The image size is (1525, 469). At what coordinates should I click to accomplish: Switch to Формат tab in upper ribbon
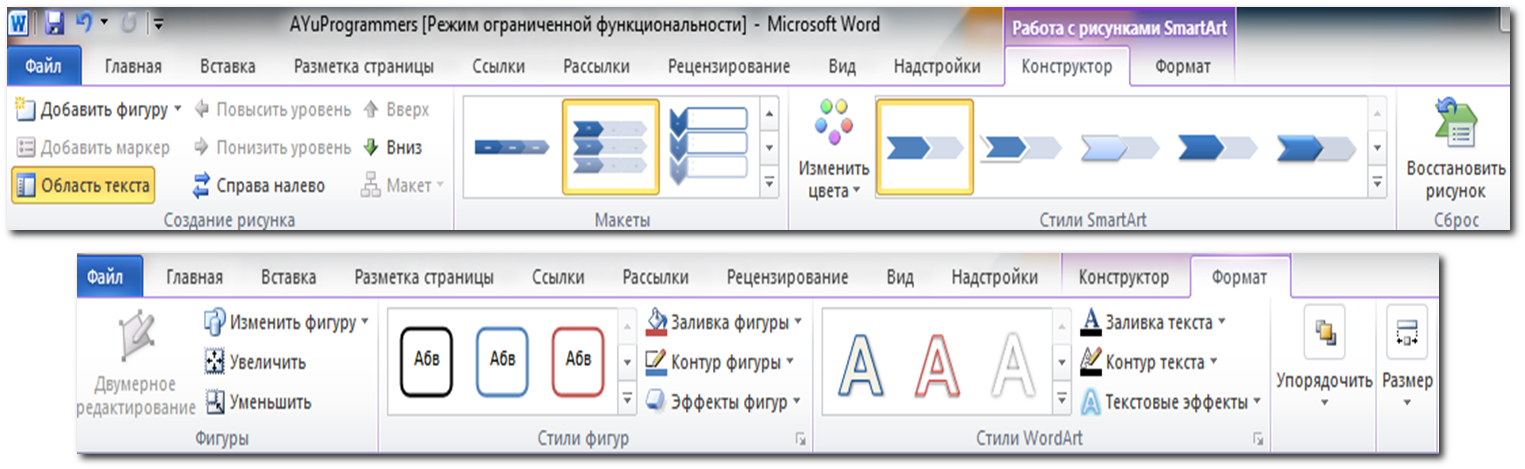pyautogui.click(x=1183, y=67)
